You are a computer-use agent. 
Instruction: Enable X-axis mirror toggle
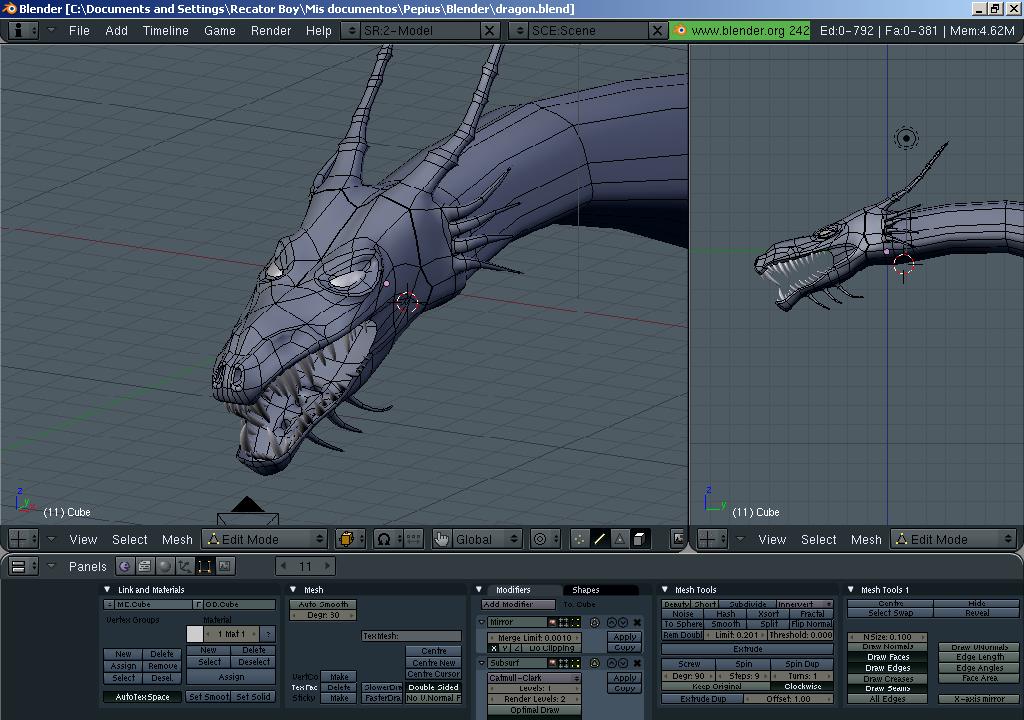(979, 699)
